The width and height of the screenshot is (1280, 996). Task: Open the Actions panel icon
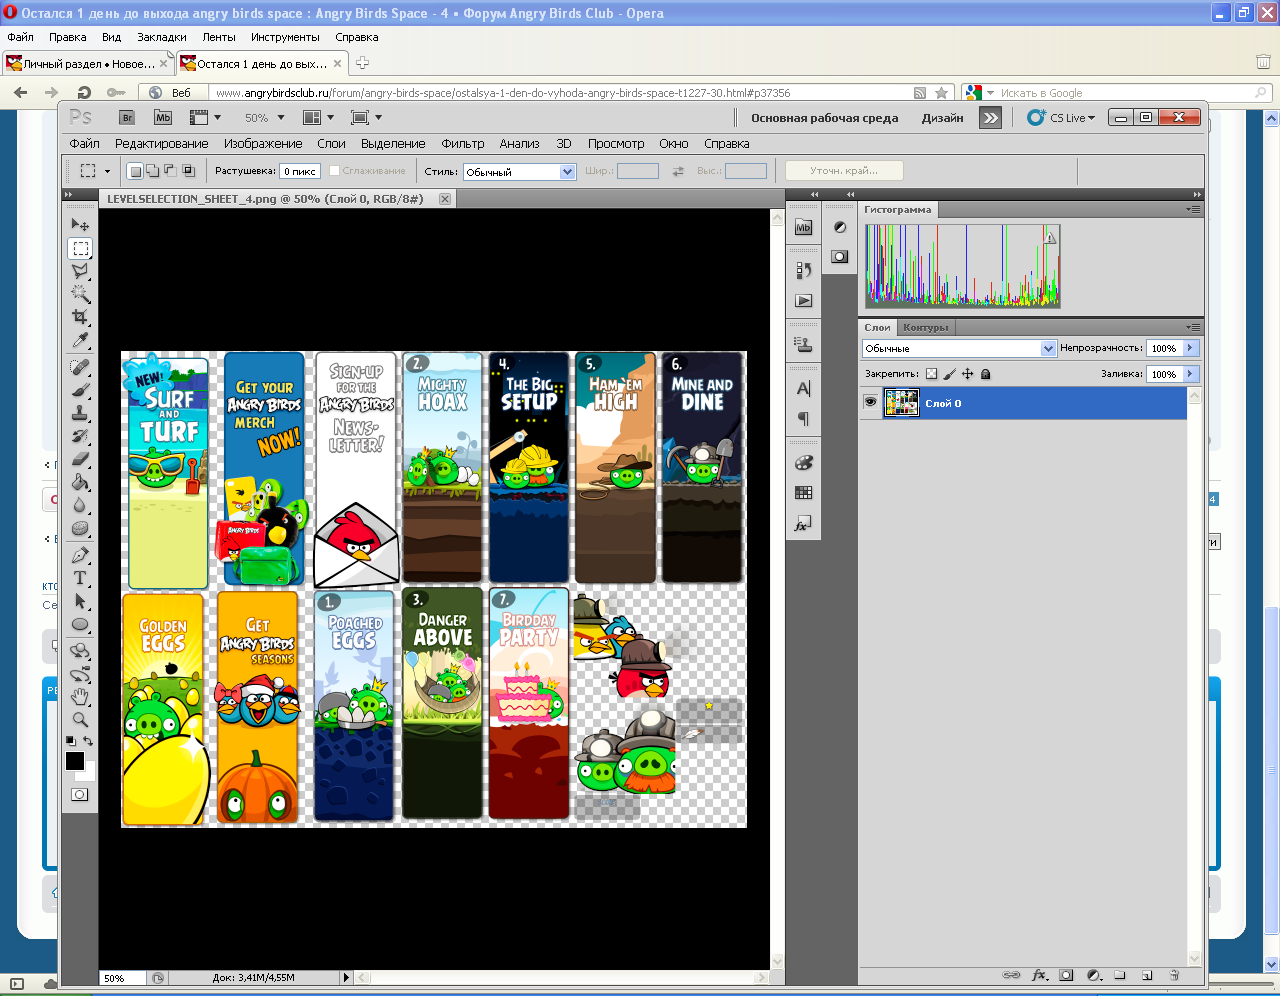pyautogui.click(x=803, y=300)
